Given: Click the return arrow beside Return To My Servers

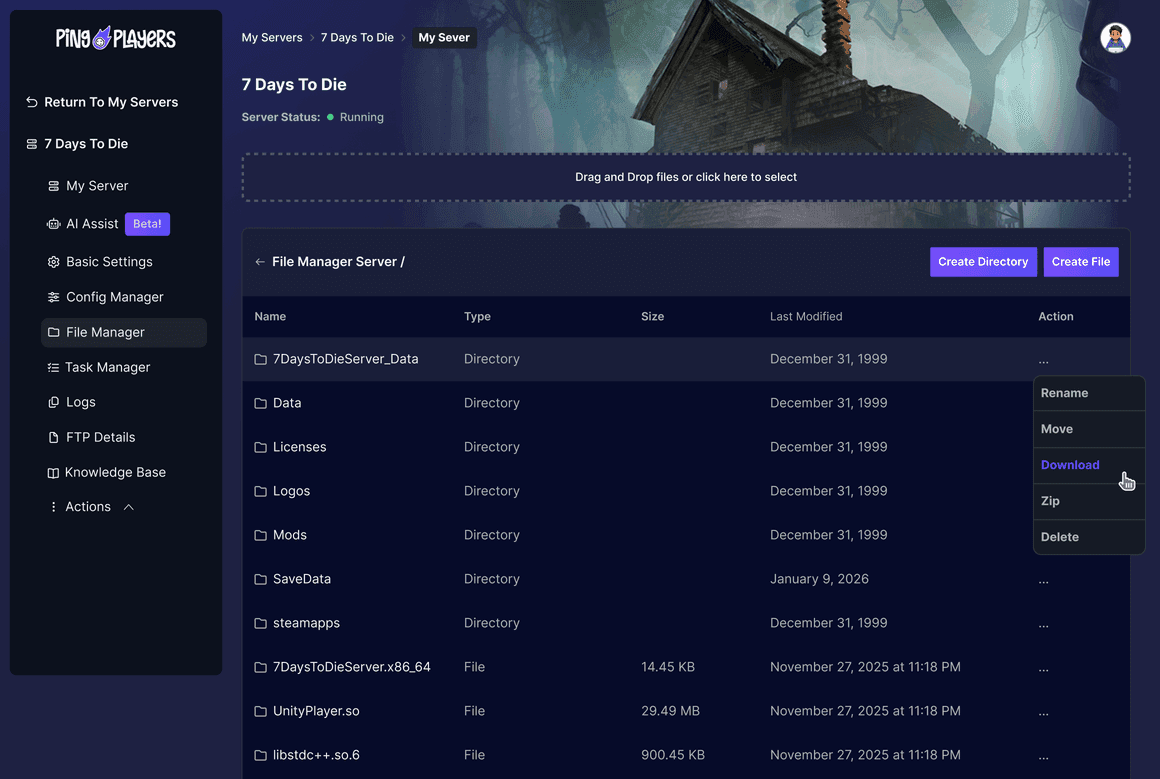Looking at the screenshot, I should coord(32,102).
